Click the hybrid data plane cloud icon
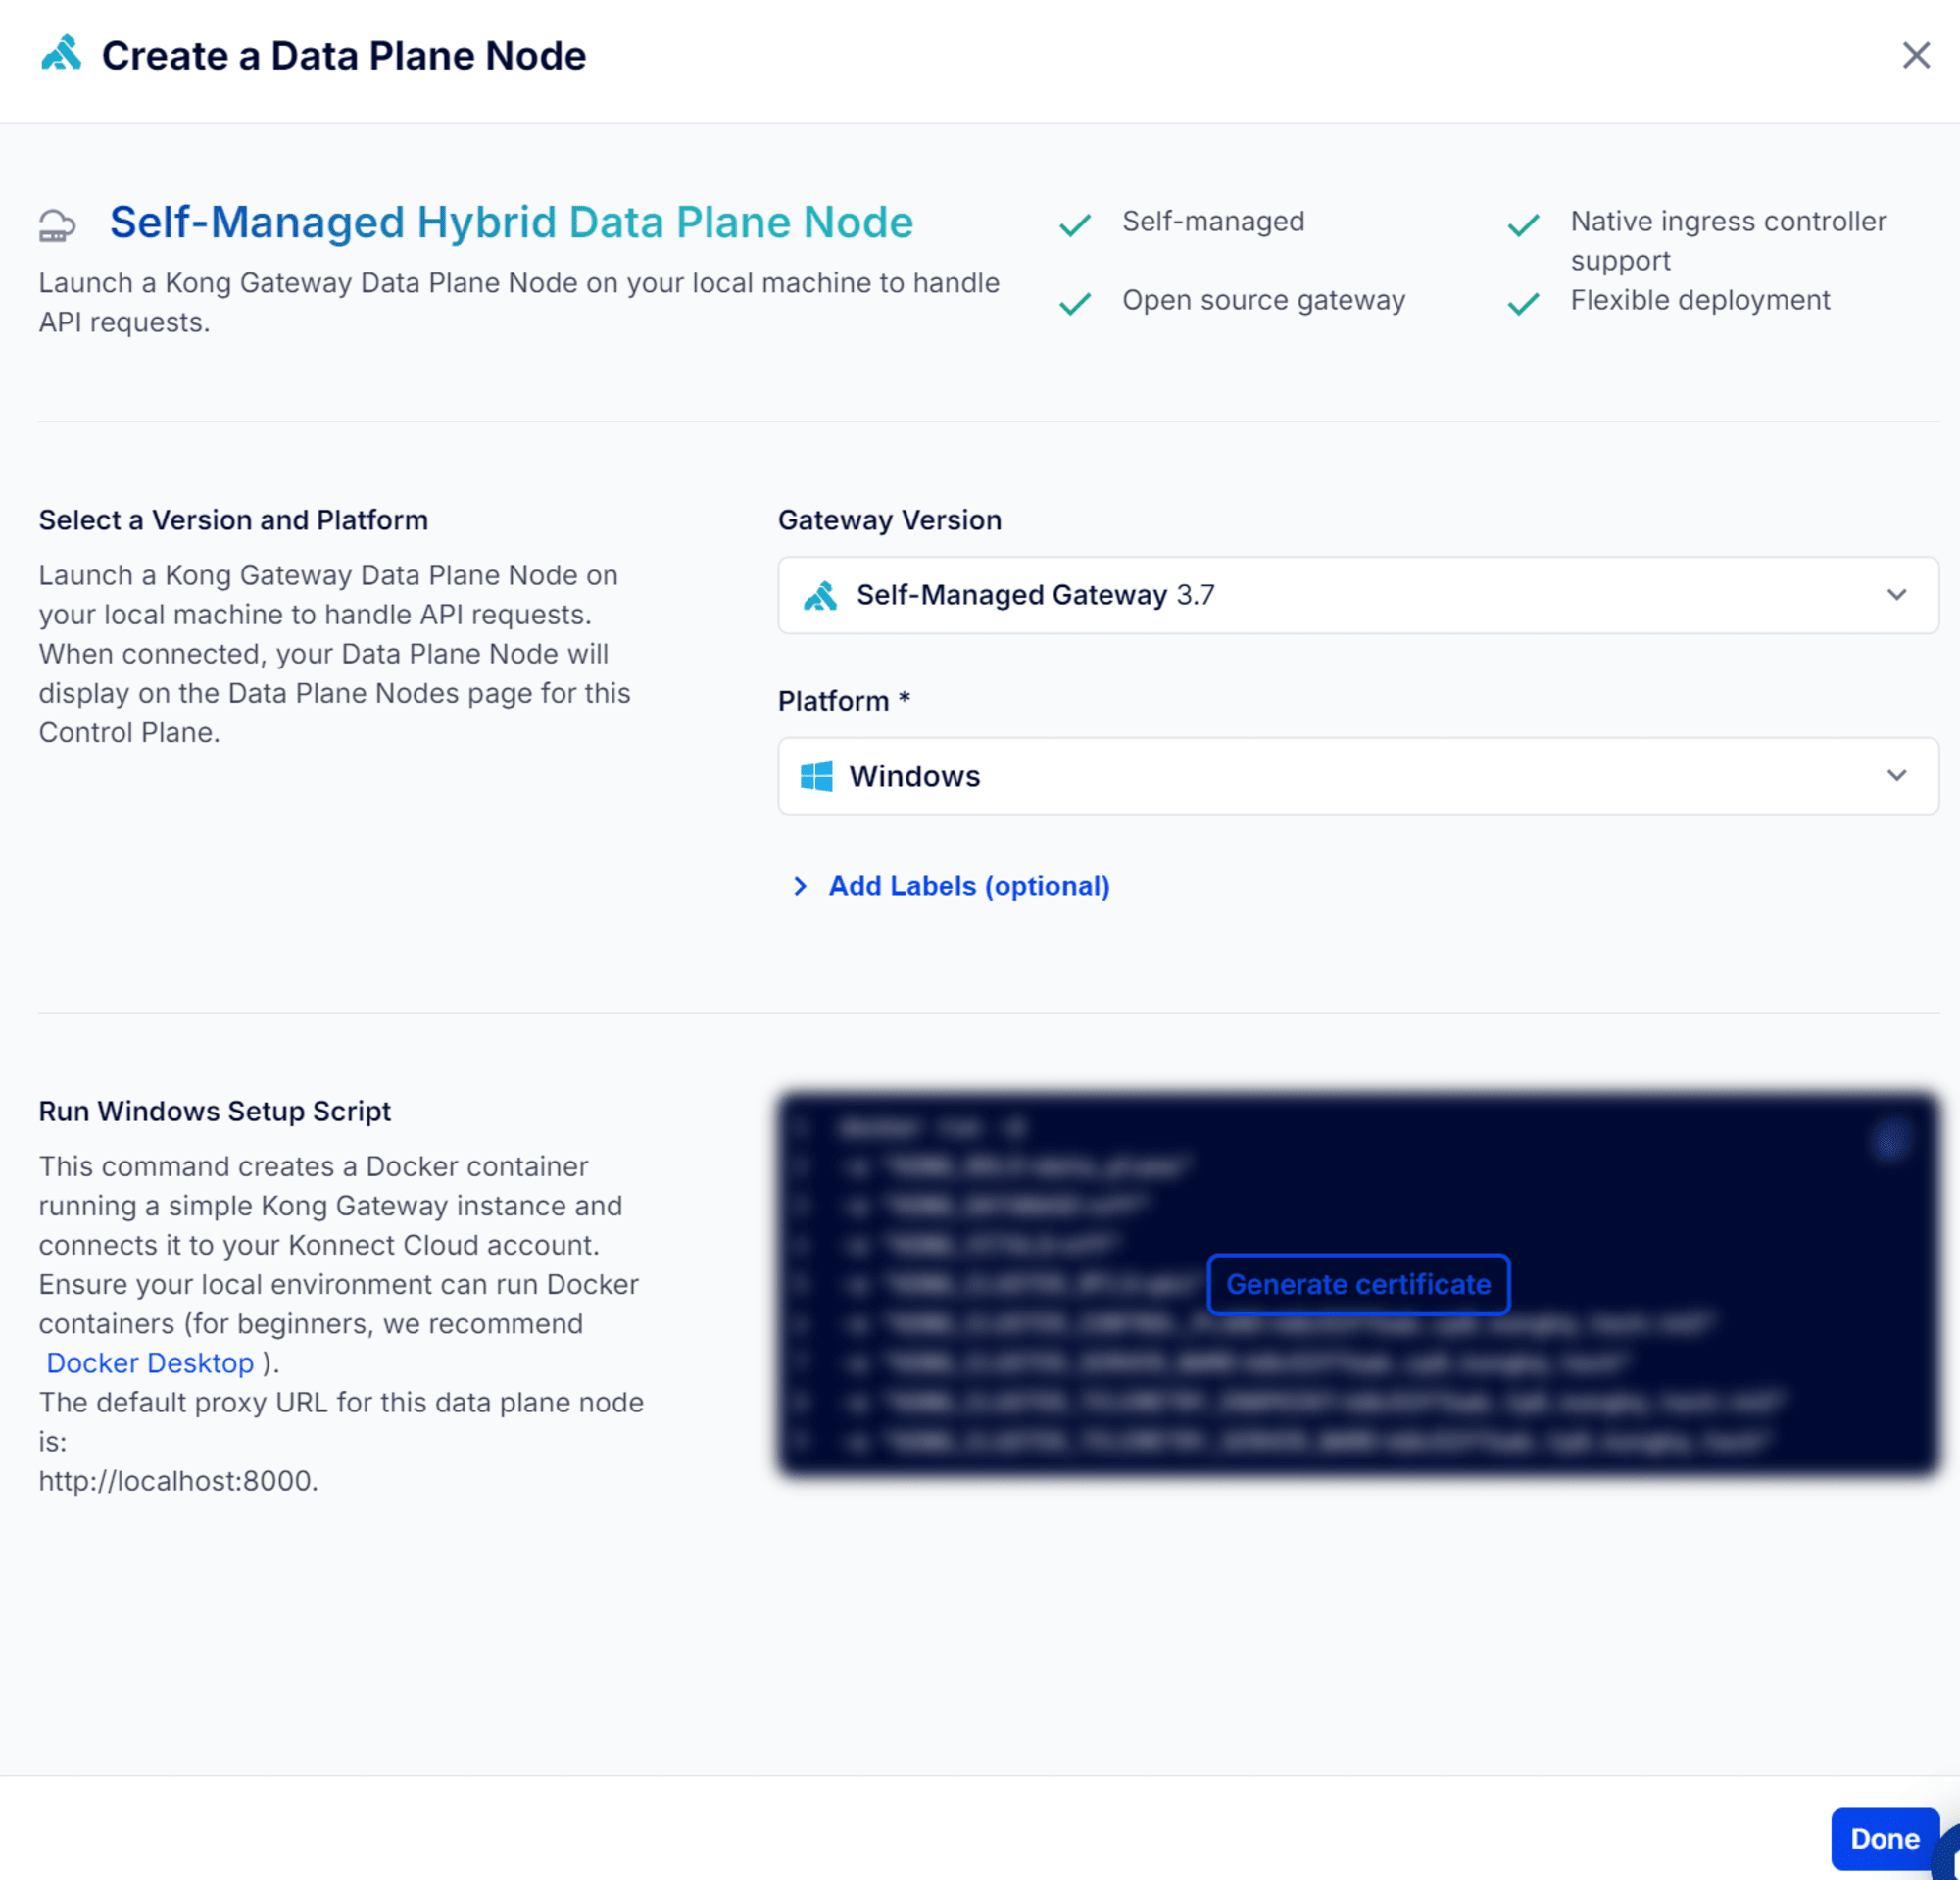Image resolution: width=1960 pixels, height=1880 pixels. (x=57, y=226)
